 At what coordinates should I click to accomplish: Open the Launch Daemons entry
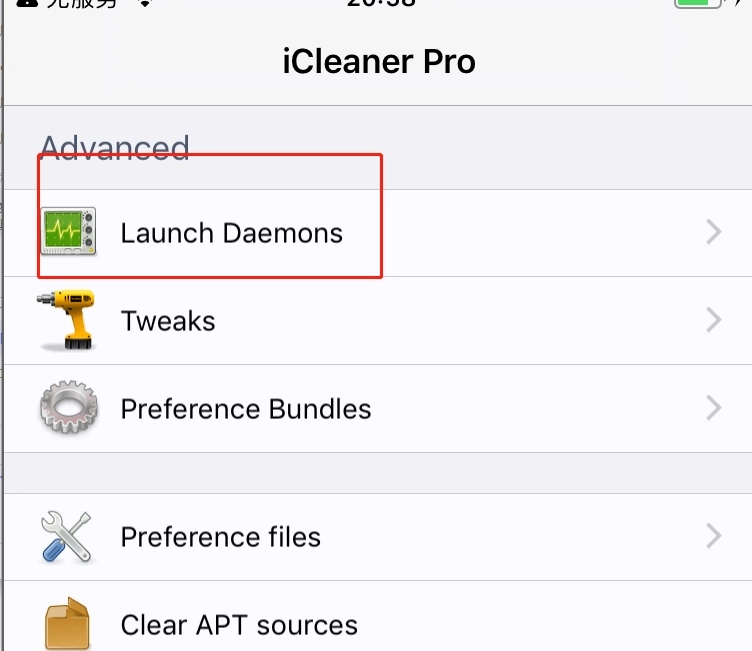click(x=378, y=233)
